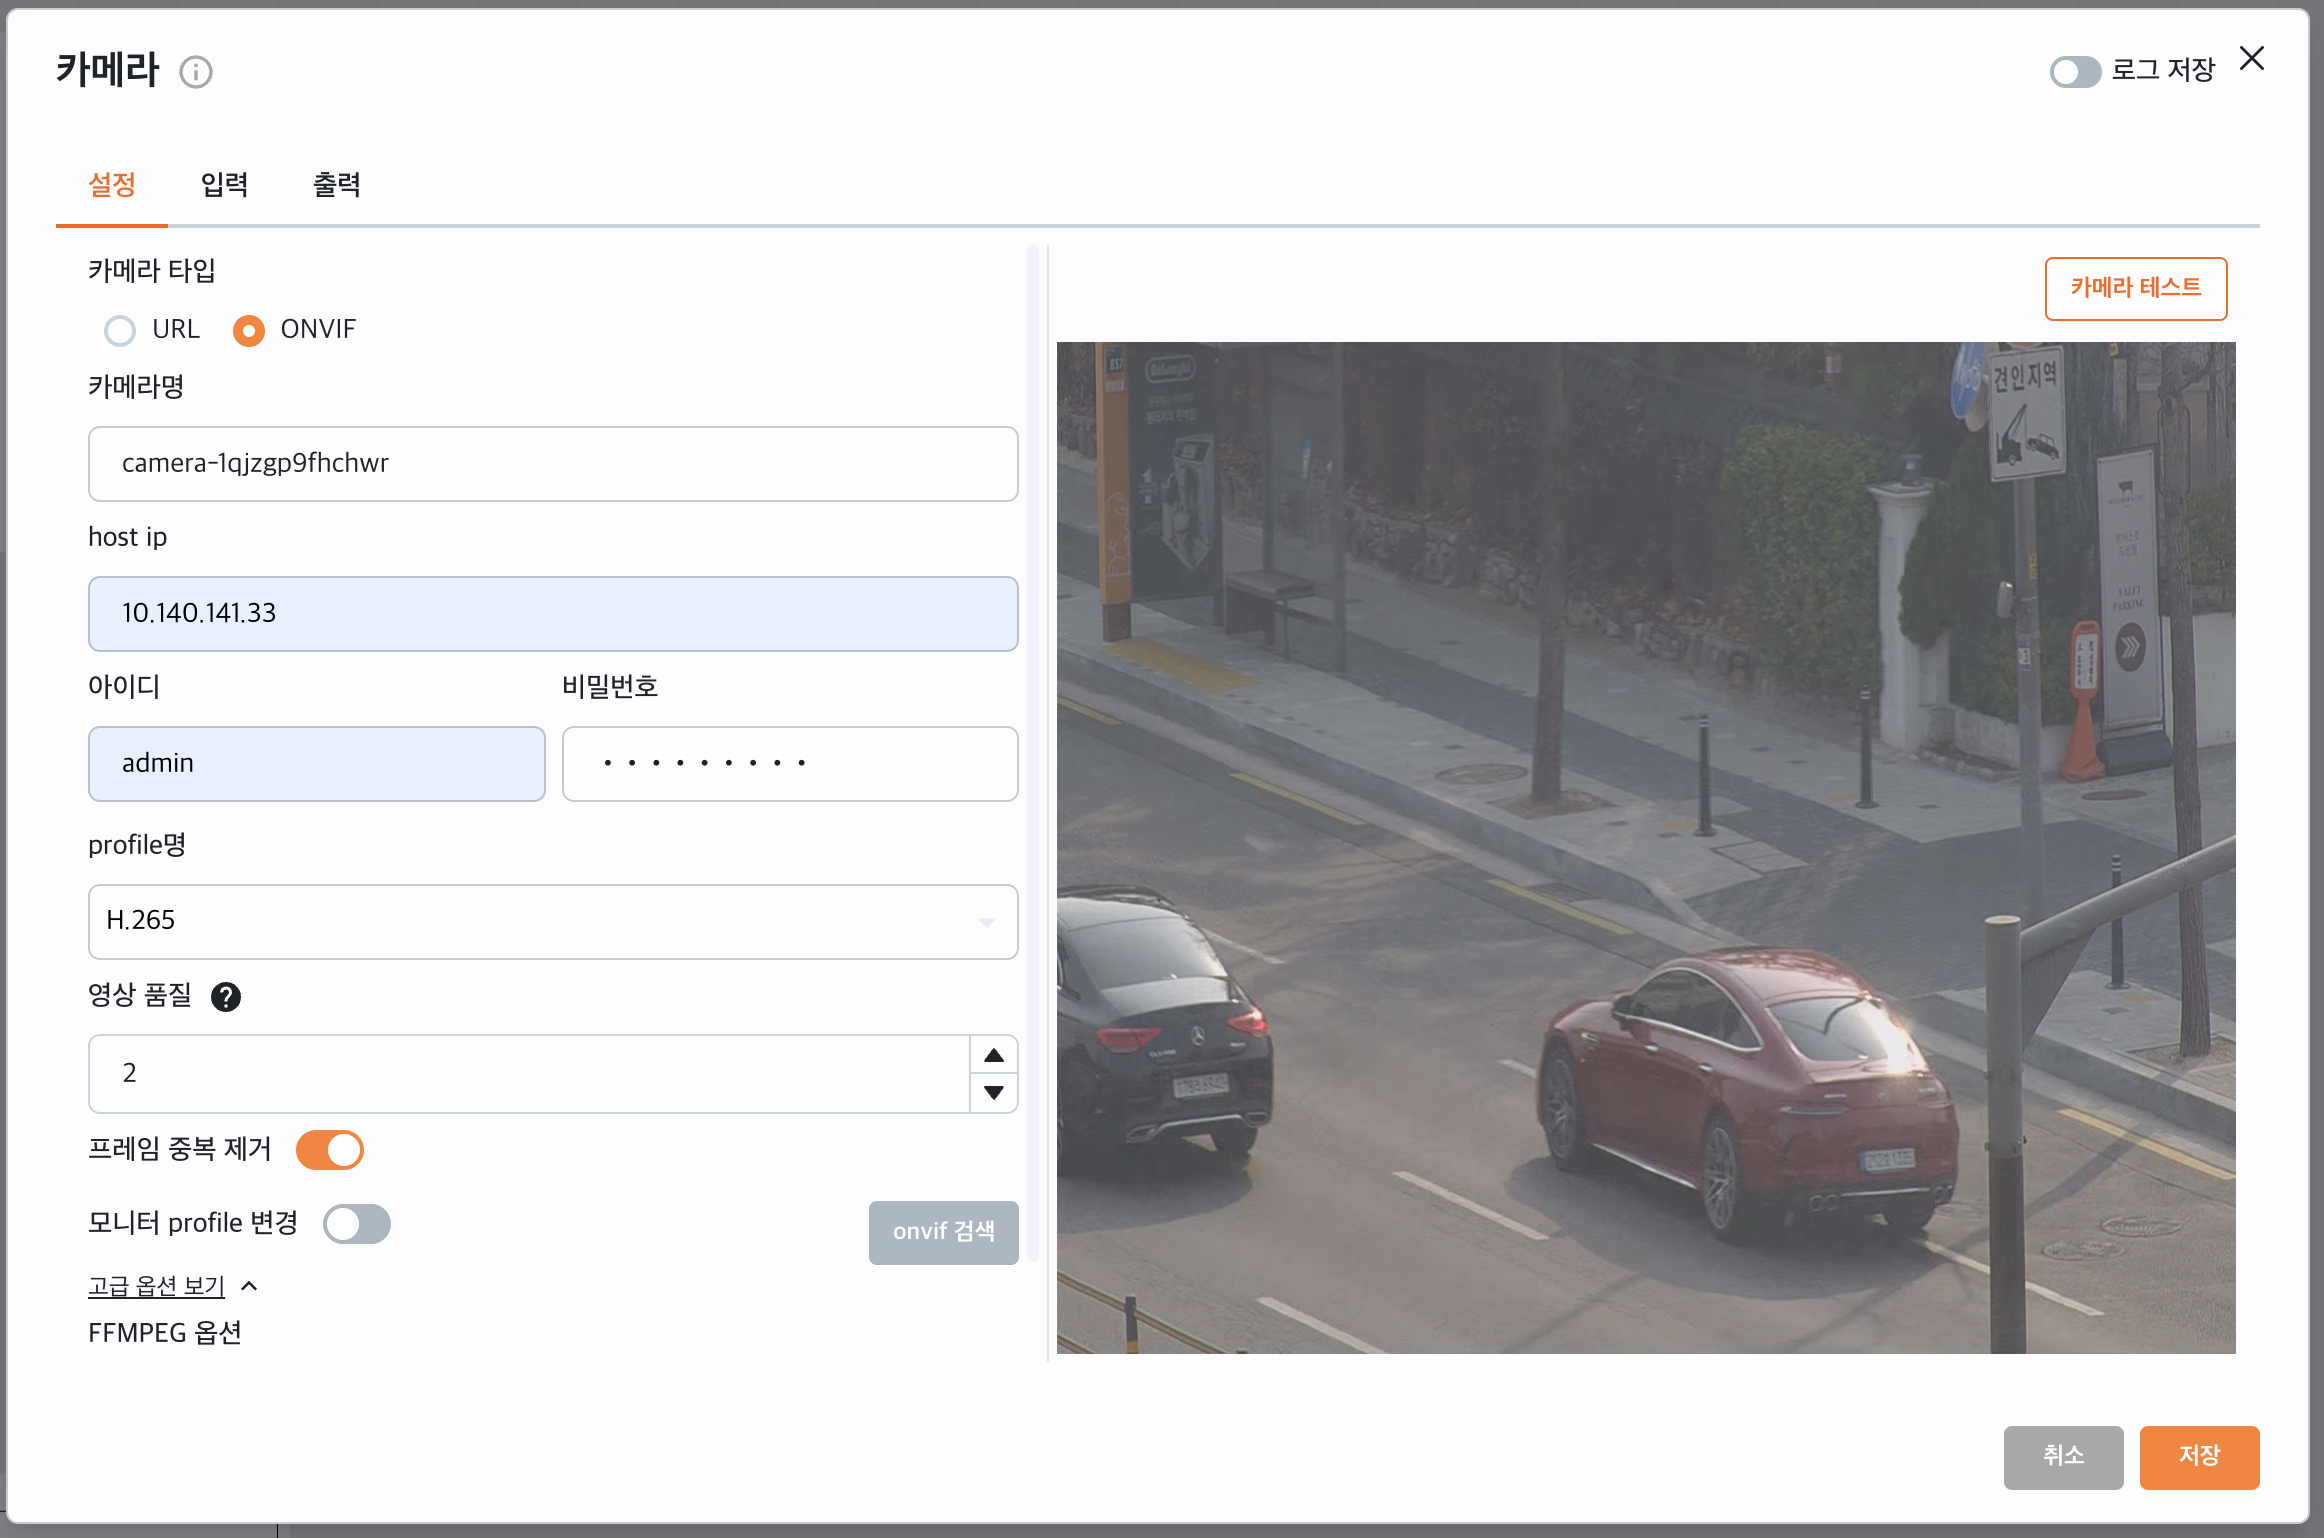The image size is (2324, 1538).
Task: Click the settings panel vertical scrollbar
Action: point(1032,752)
